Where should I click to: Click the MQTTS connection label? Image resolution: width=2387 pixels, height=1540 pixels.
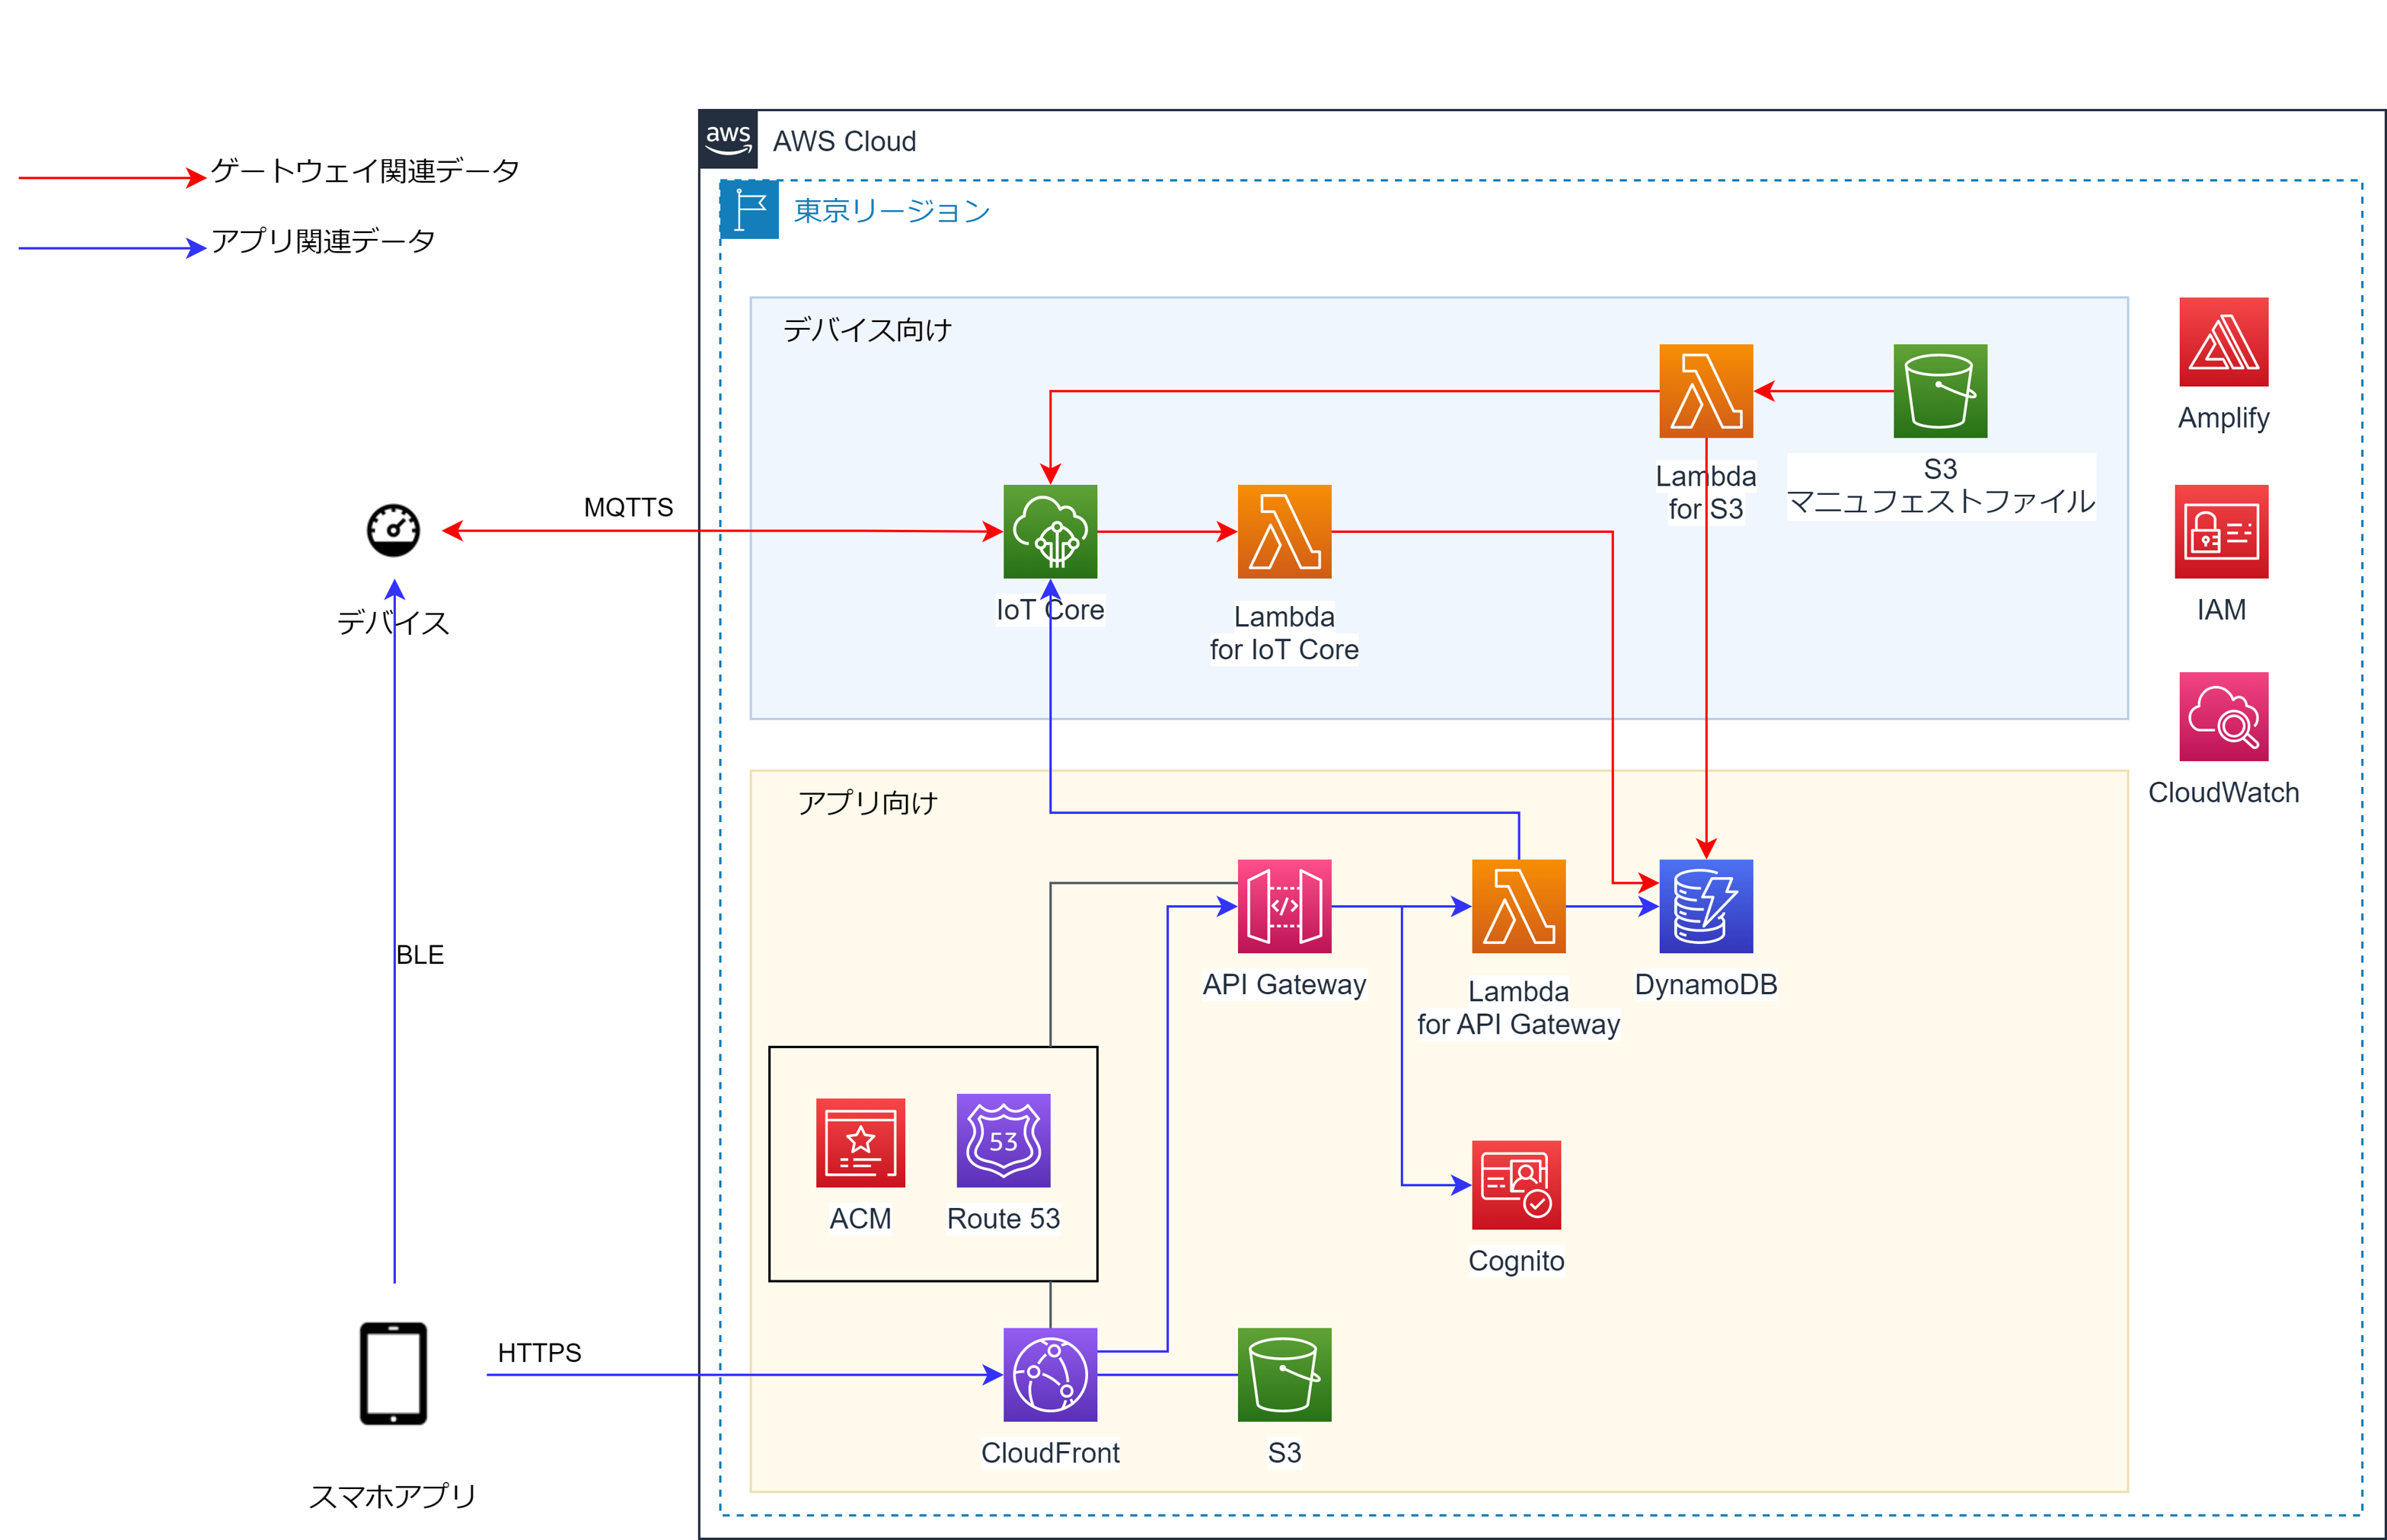[x=628, y=507]
